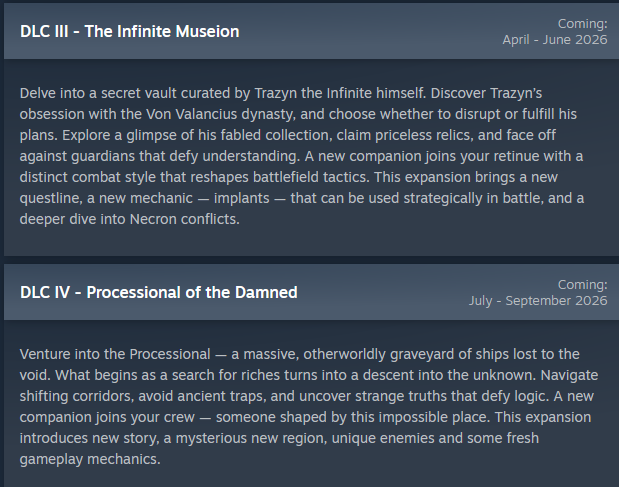
Task: Click the Coming label above April - June 2026
Action: [x=584, y=23]
